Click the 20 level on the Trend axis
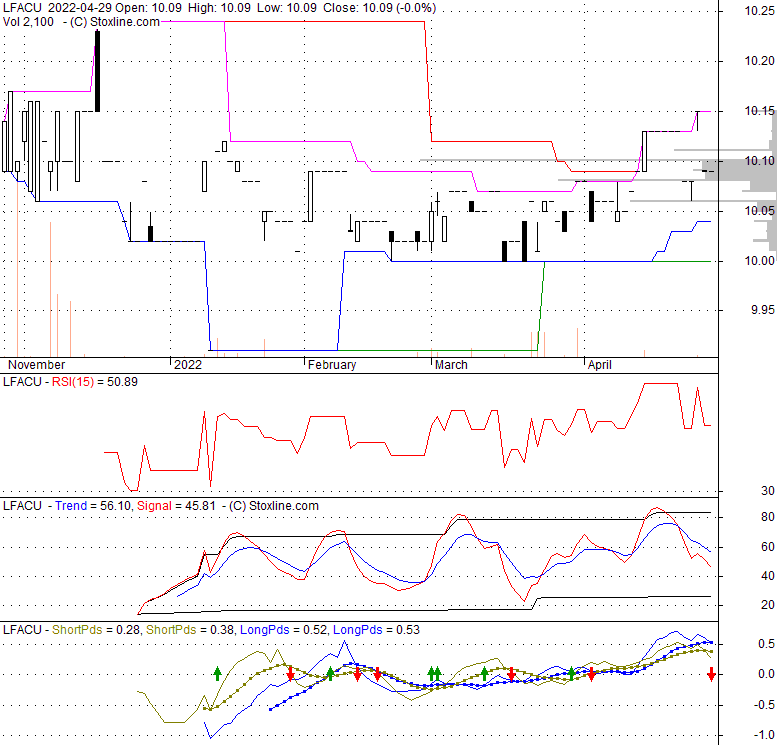This screenshot has width=778, height=746. 768,605
